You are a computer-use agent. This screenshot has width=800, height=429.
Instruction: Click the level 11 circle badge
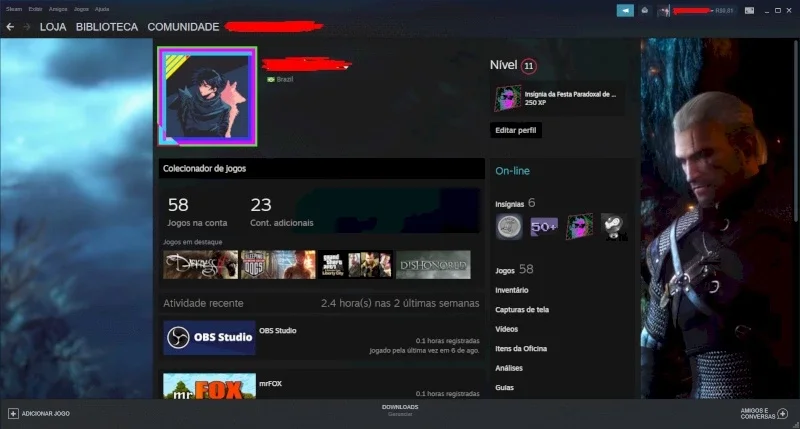tap(529, 66)
